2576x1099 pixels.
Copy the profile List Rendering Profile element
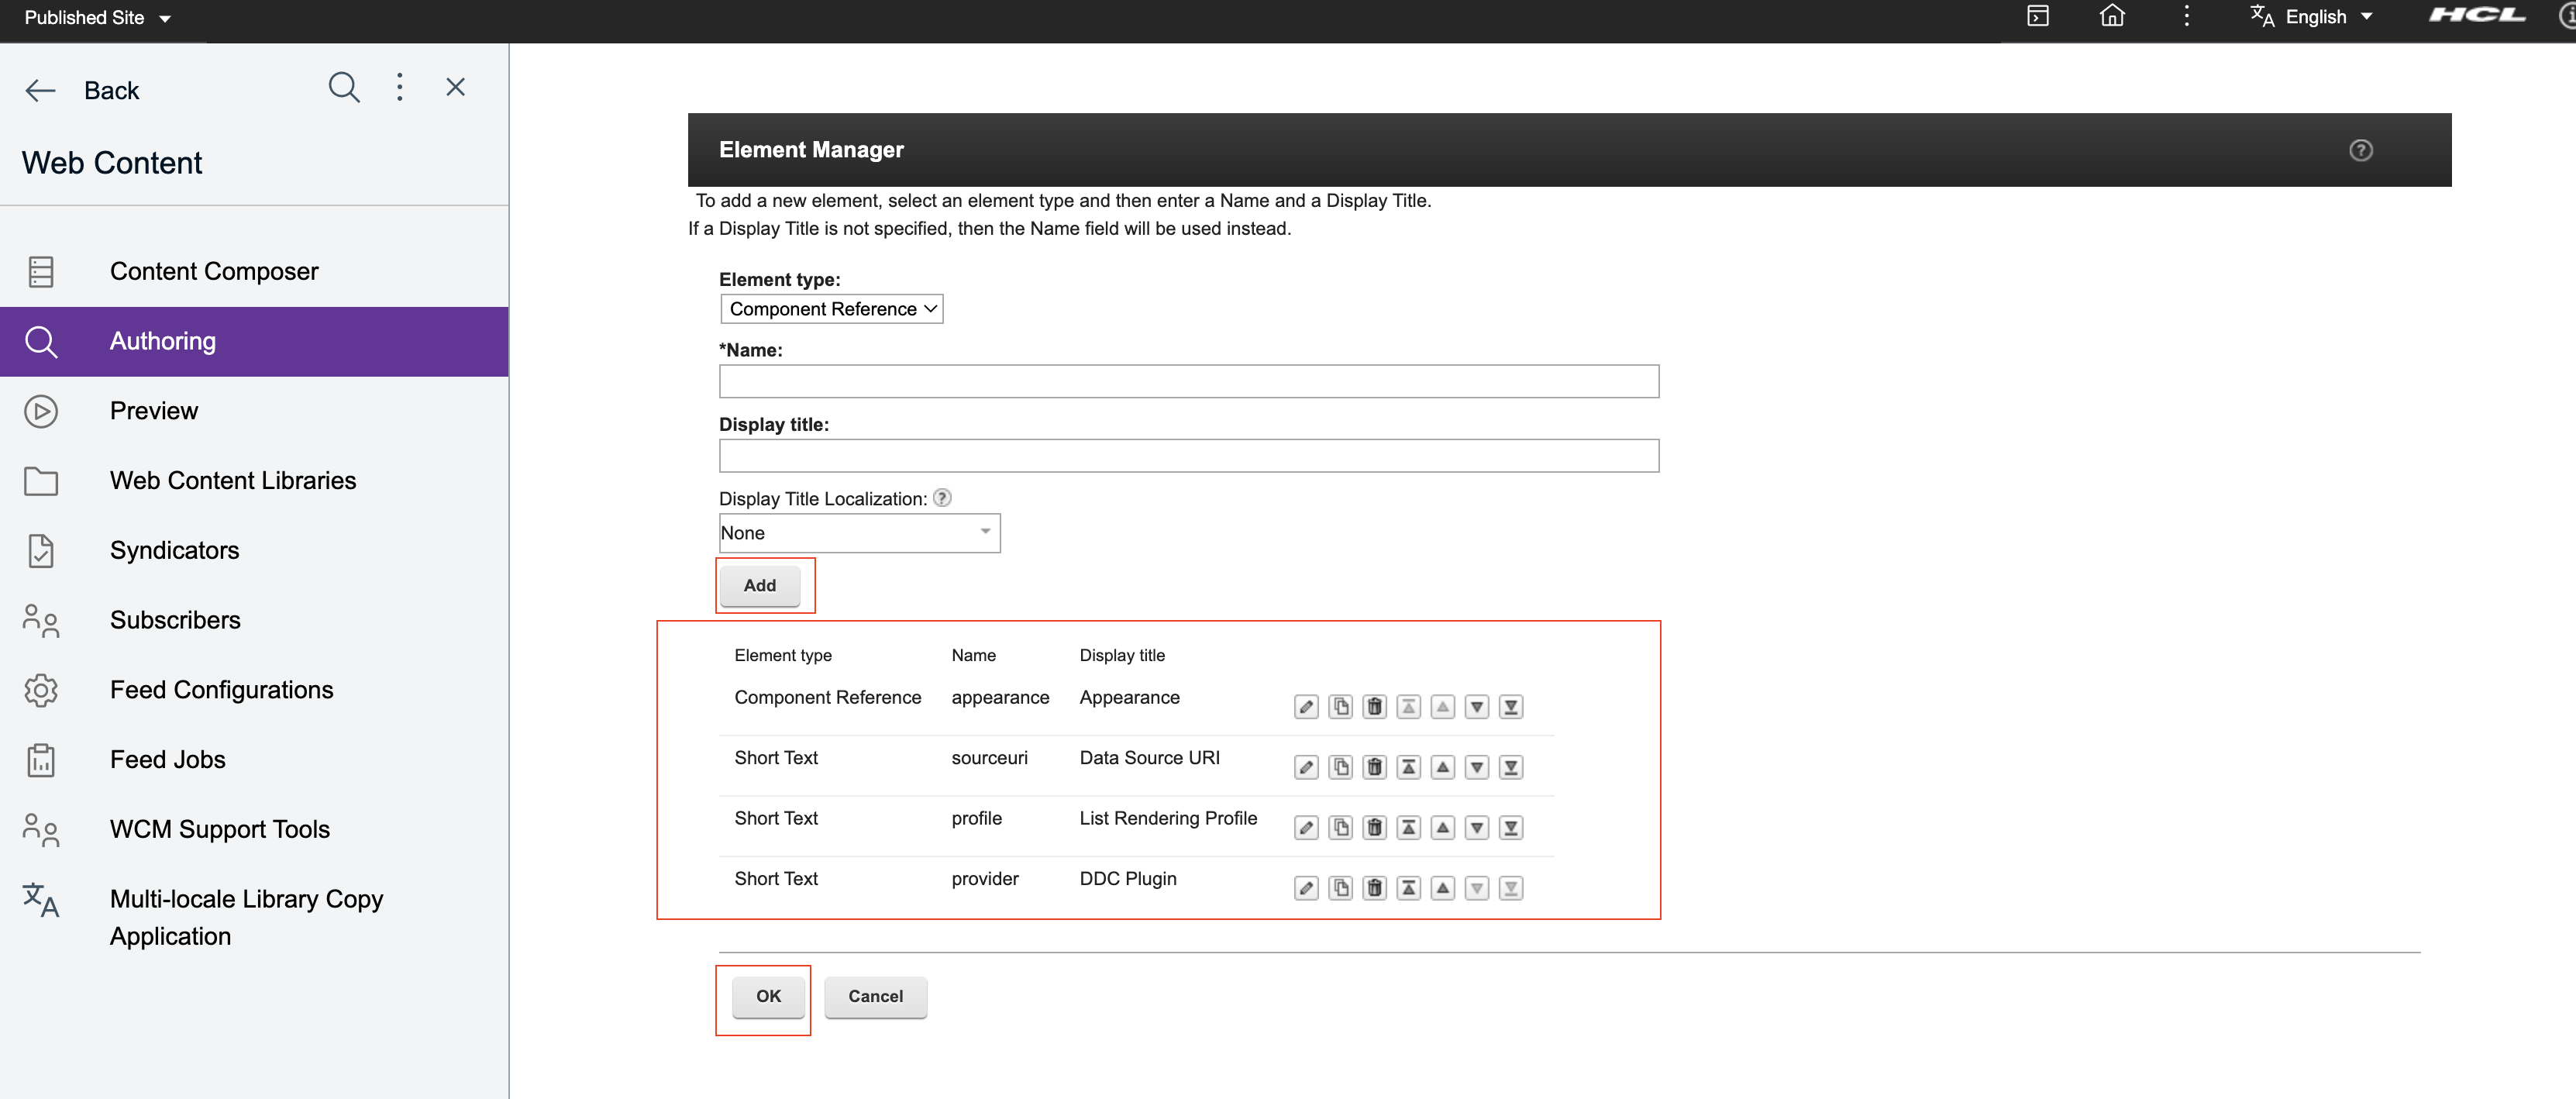click(1340, 827)
